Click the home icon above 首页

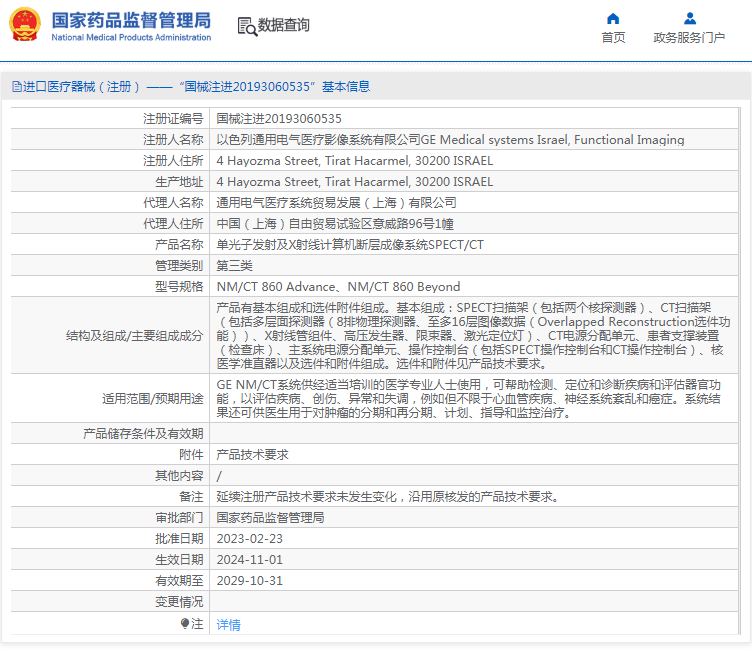pyautogui.click(x=613, y=18)
